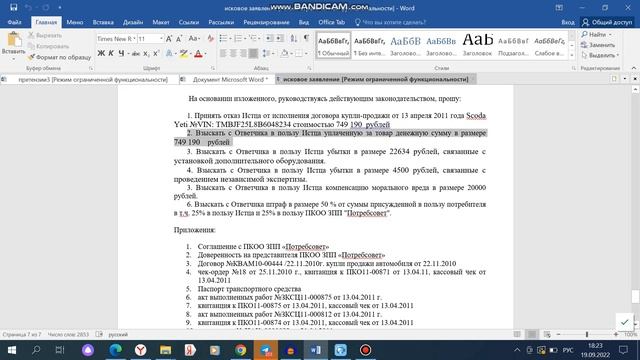Open the font color dropdown arrow
This screenshot has width=640, height=360.
coord(205,53)
